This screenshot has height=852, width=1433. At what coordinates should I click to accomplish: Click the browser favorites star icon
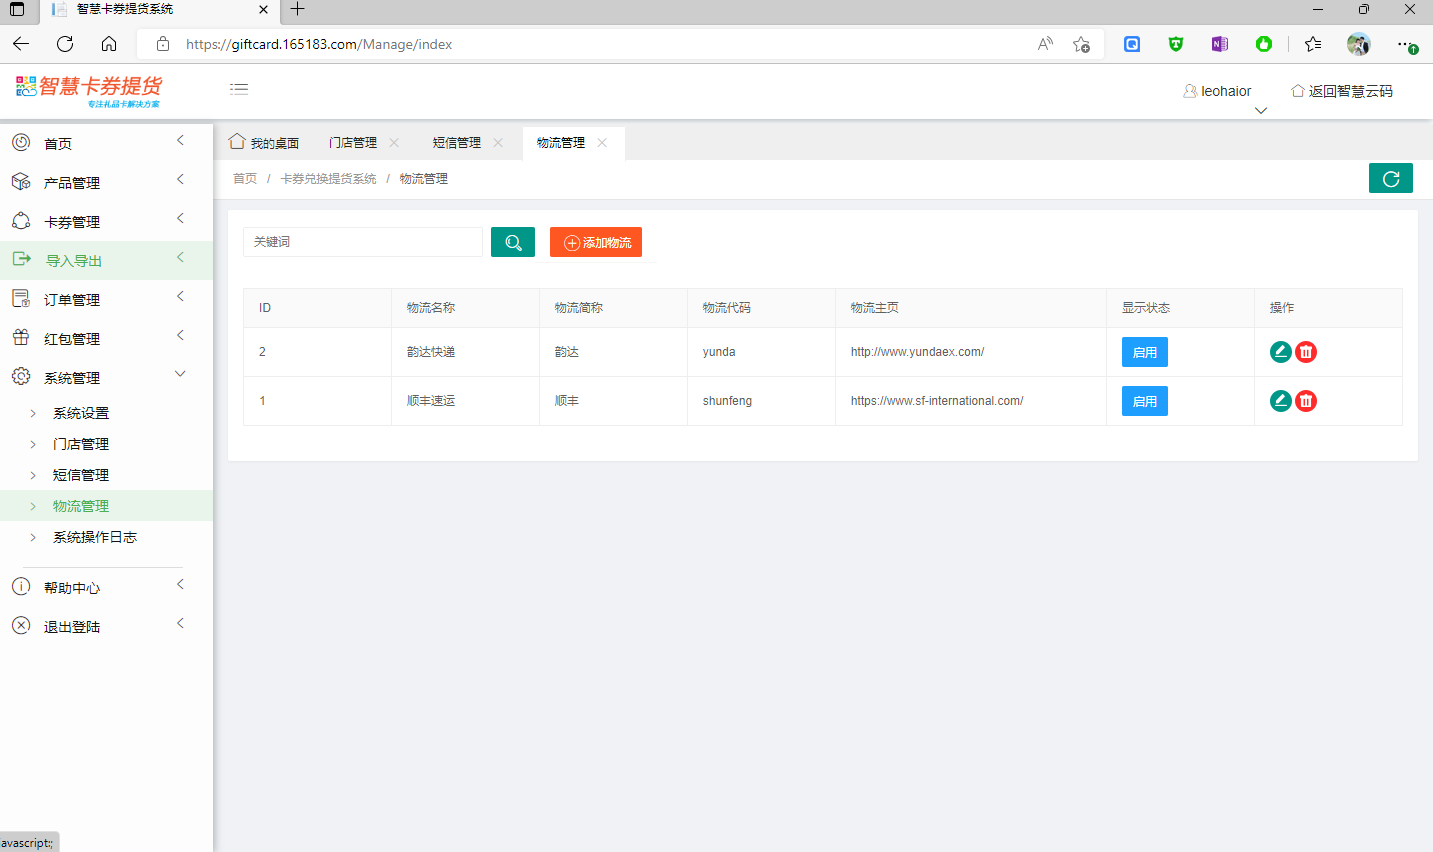(x=1312, y=44)
